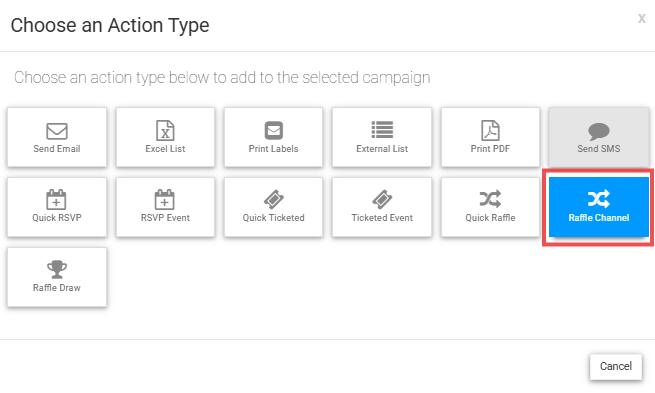Image resolution: width=655 pixels, height=393 pixels.
Task: Click the Cancel button
Action: (616, 367)
